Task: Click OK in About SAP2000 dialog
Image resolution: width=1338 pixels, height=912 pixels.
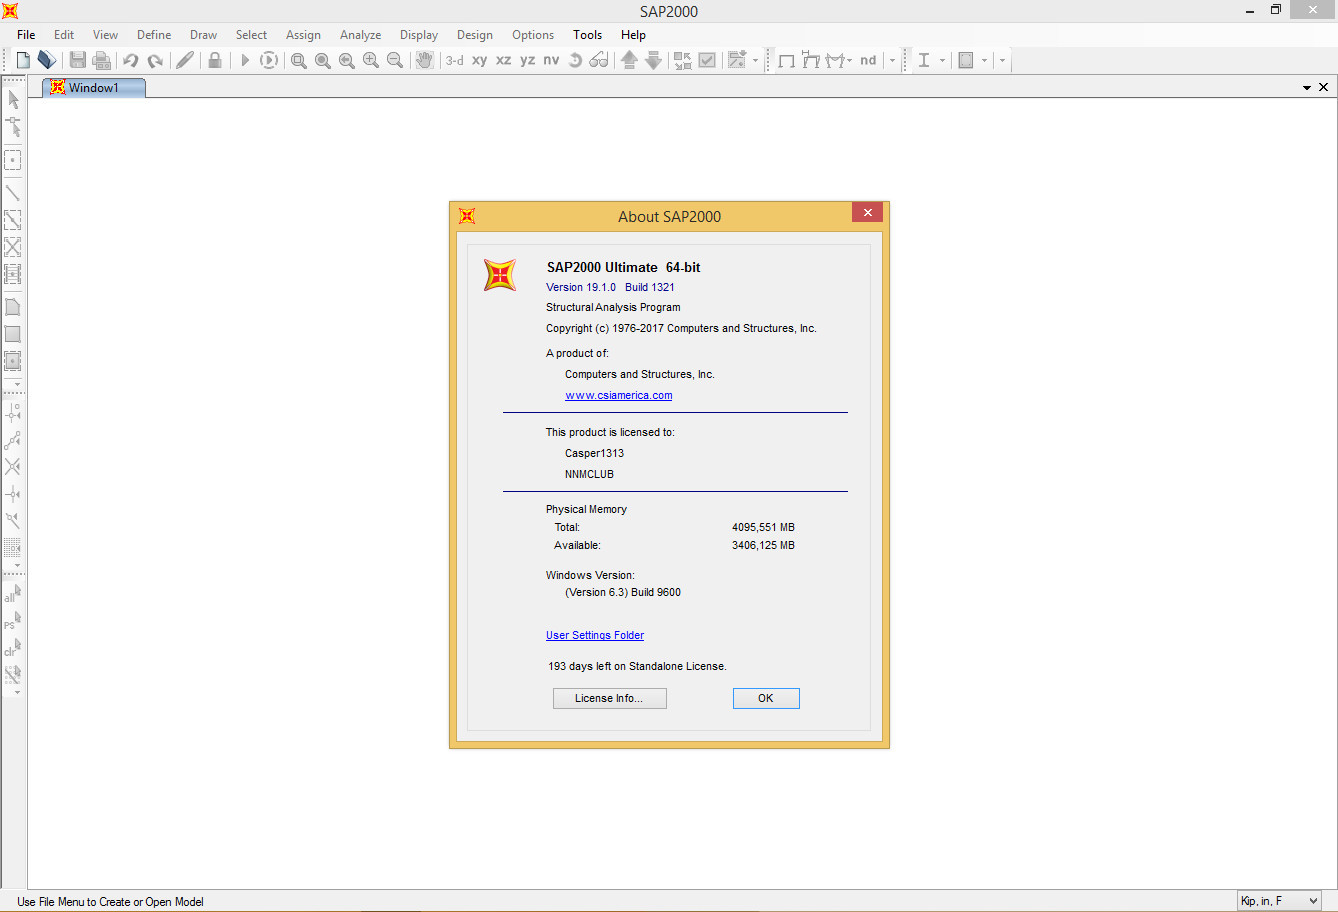Action: coord(766,698)
